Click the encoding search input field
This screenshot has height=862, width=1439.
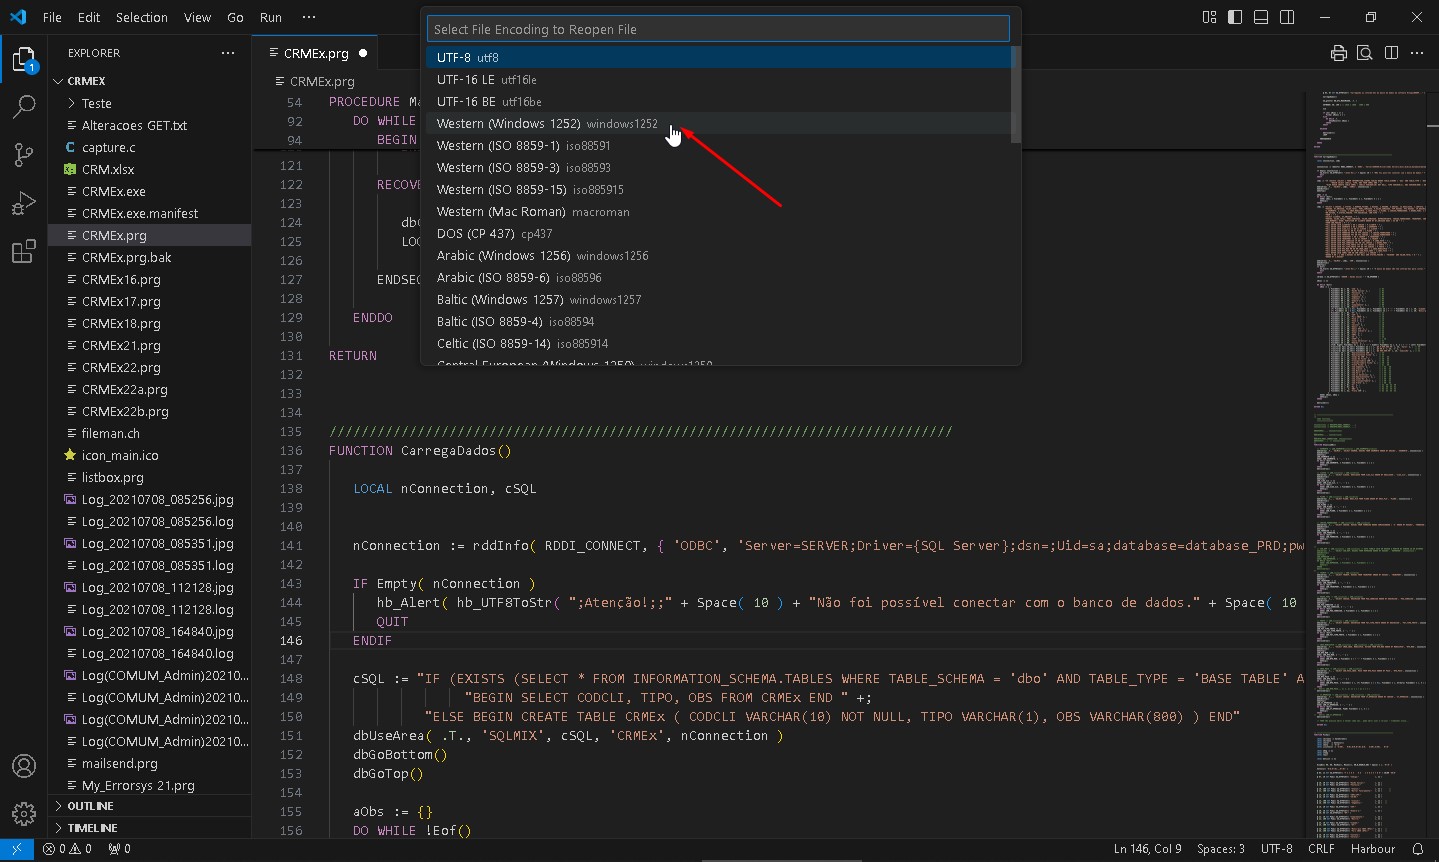tap(718, 29)
